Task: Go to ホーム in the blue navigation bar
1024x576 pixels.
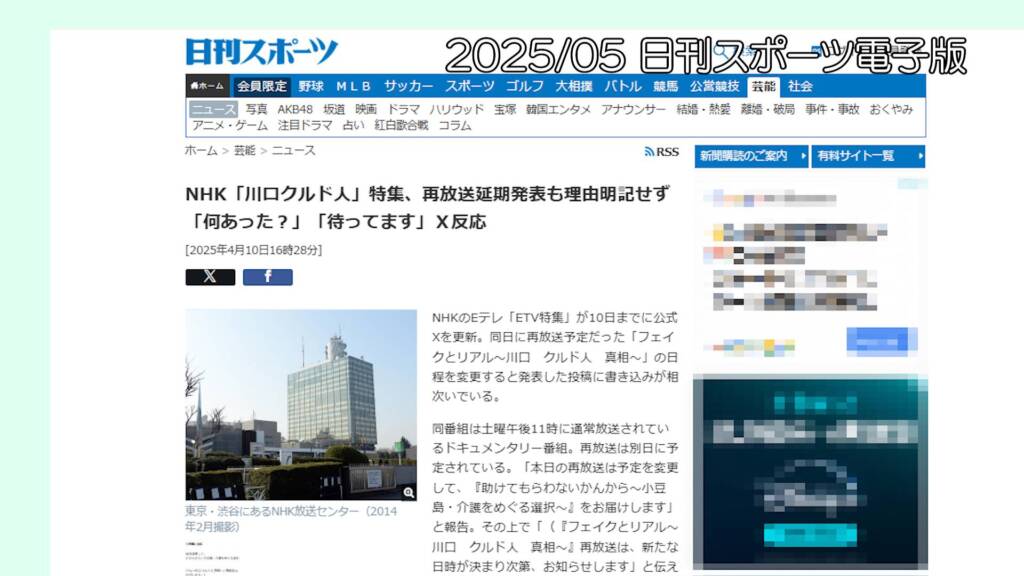Action: pos(208,86)
